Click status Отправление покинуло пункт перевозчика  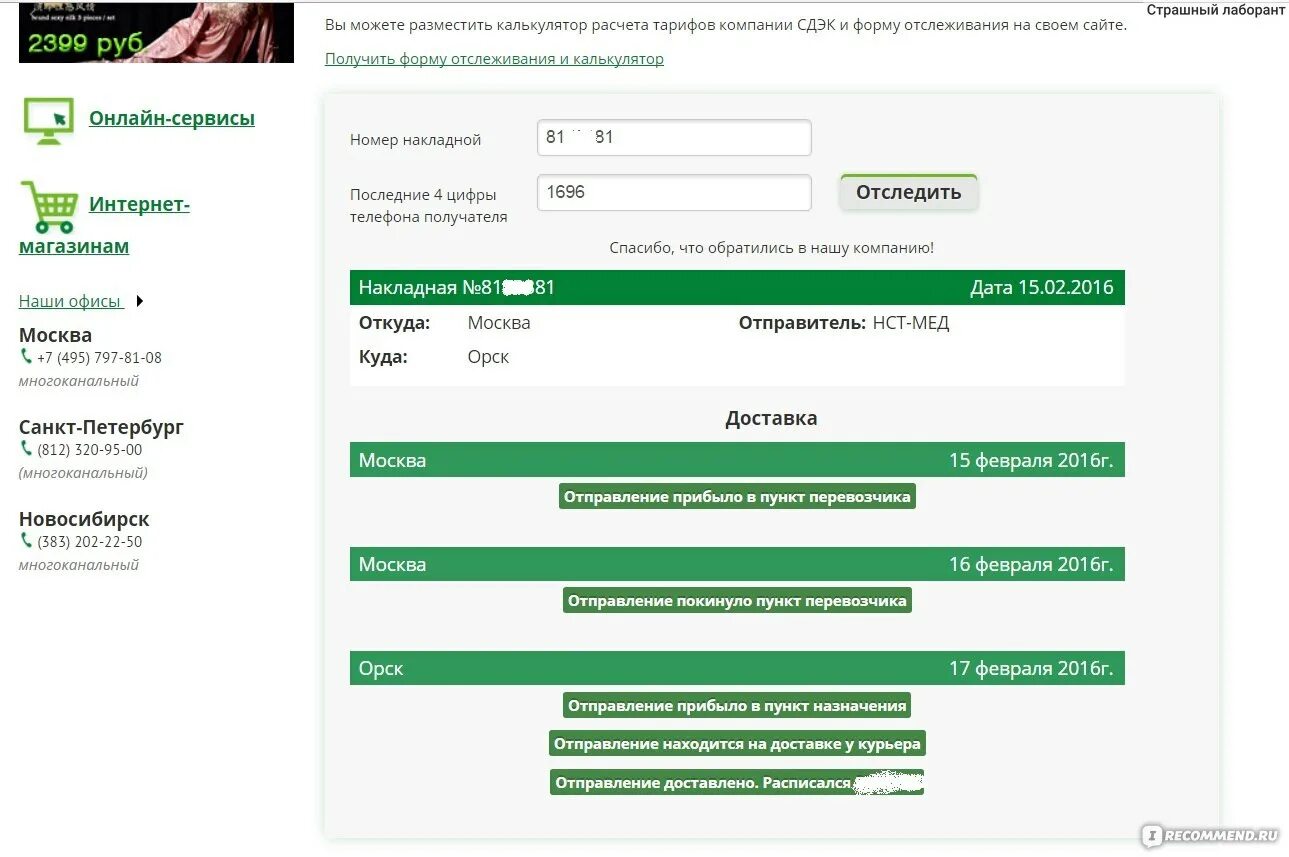pos(737,601)
